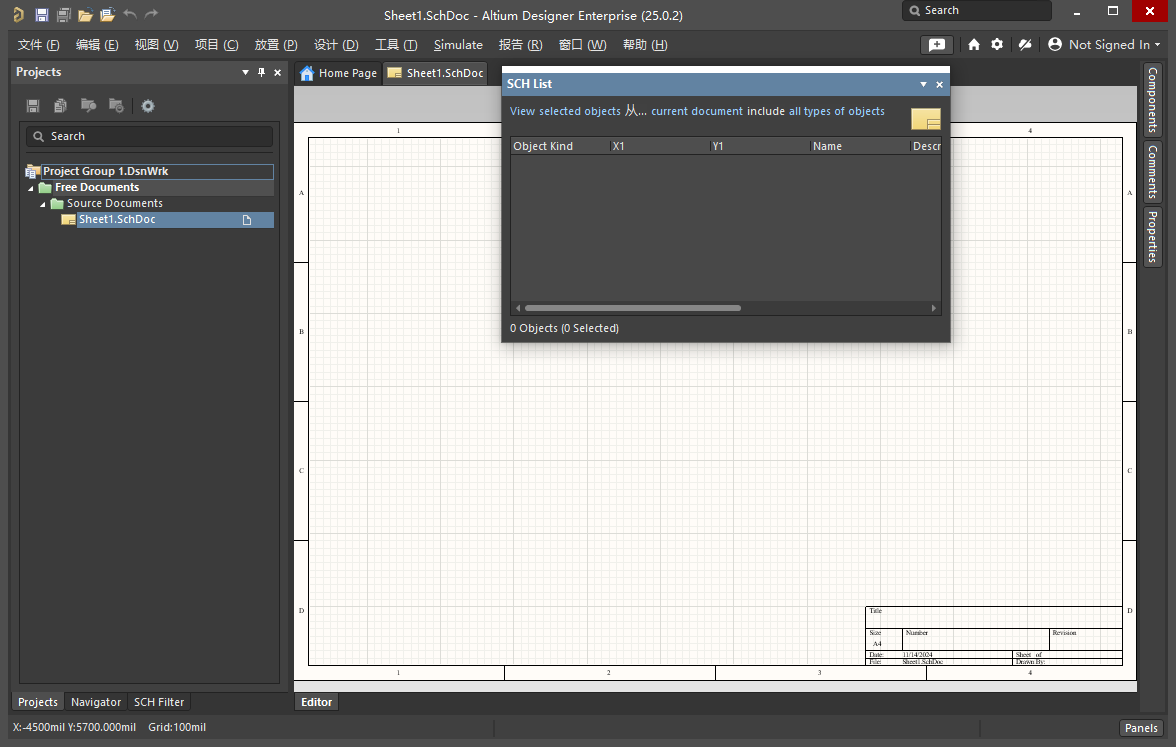Switch to the SCH Filter panel tab
This screenshot has height=747, width=1176.
(x=159, y=702)
